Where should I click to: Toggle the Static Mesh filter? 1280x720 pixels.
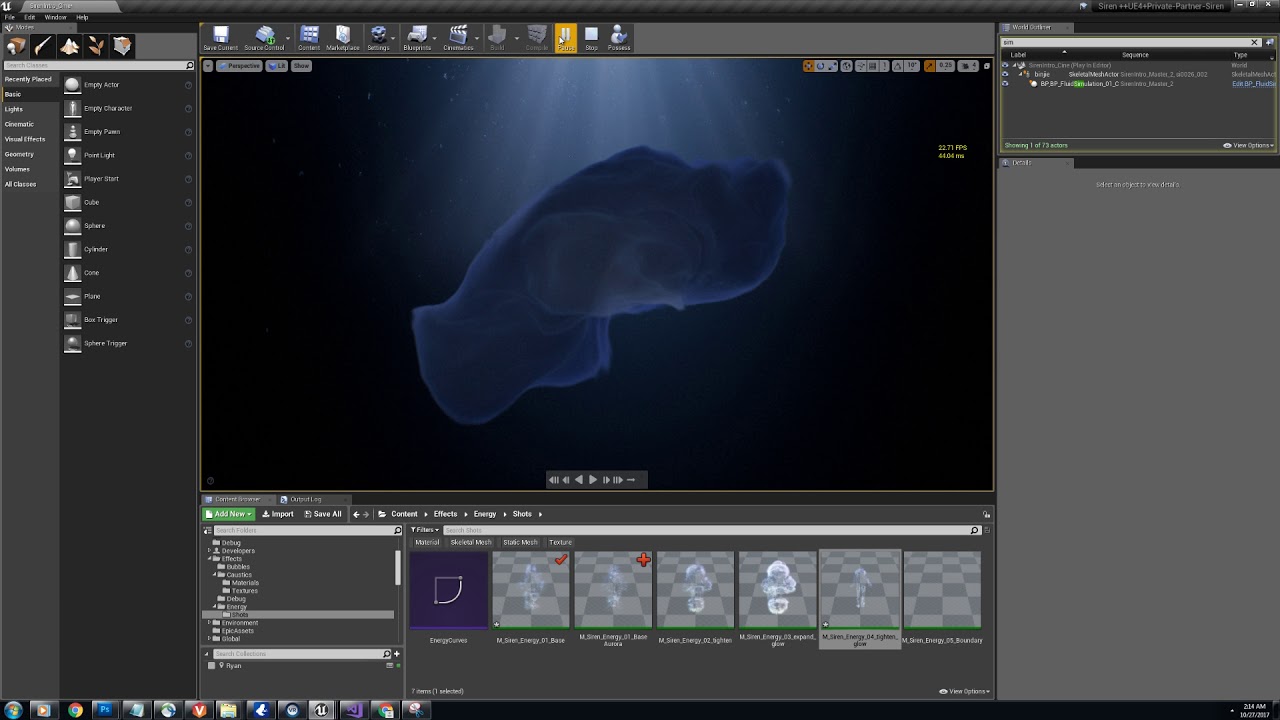click(520, 542)
